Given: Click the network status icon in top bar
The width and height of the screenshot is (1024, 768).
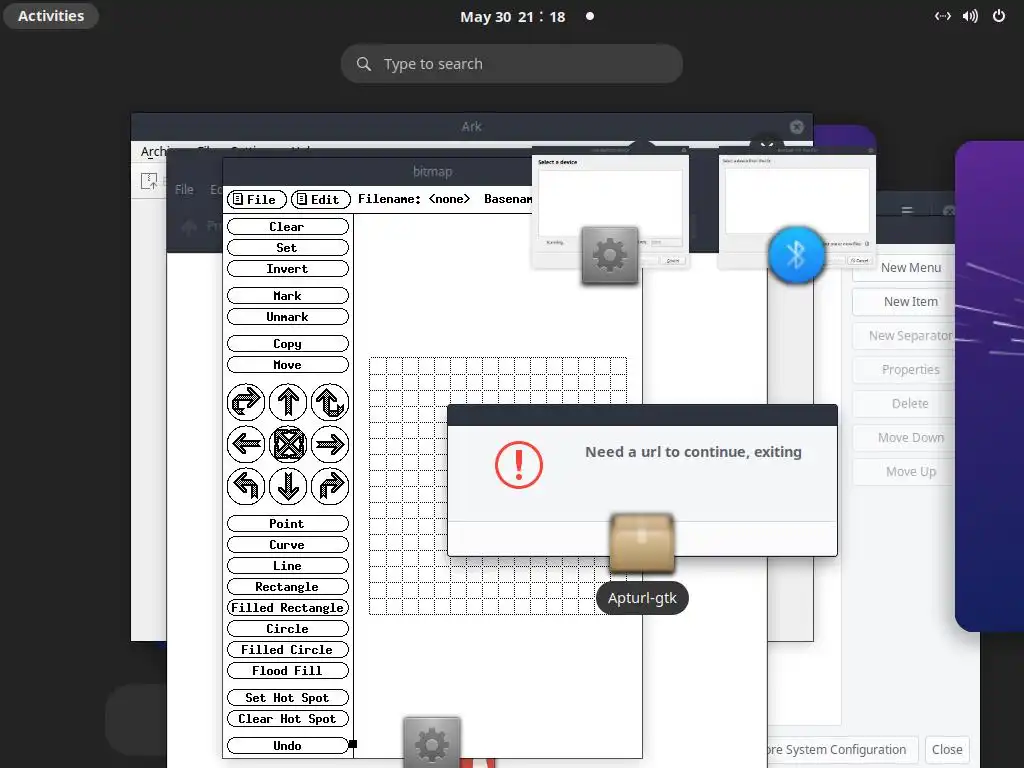Looking at the screenshot, I should (942, 16).
